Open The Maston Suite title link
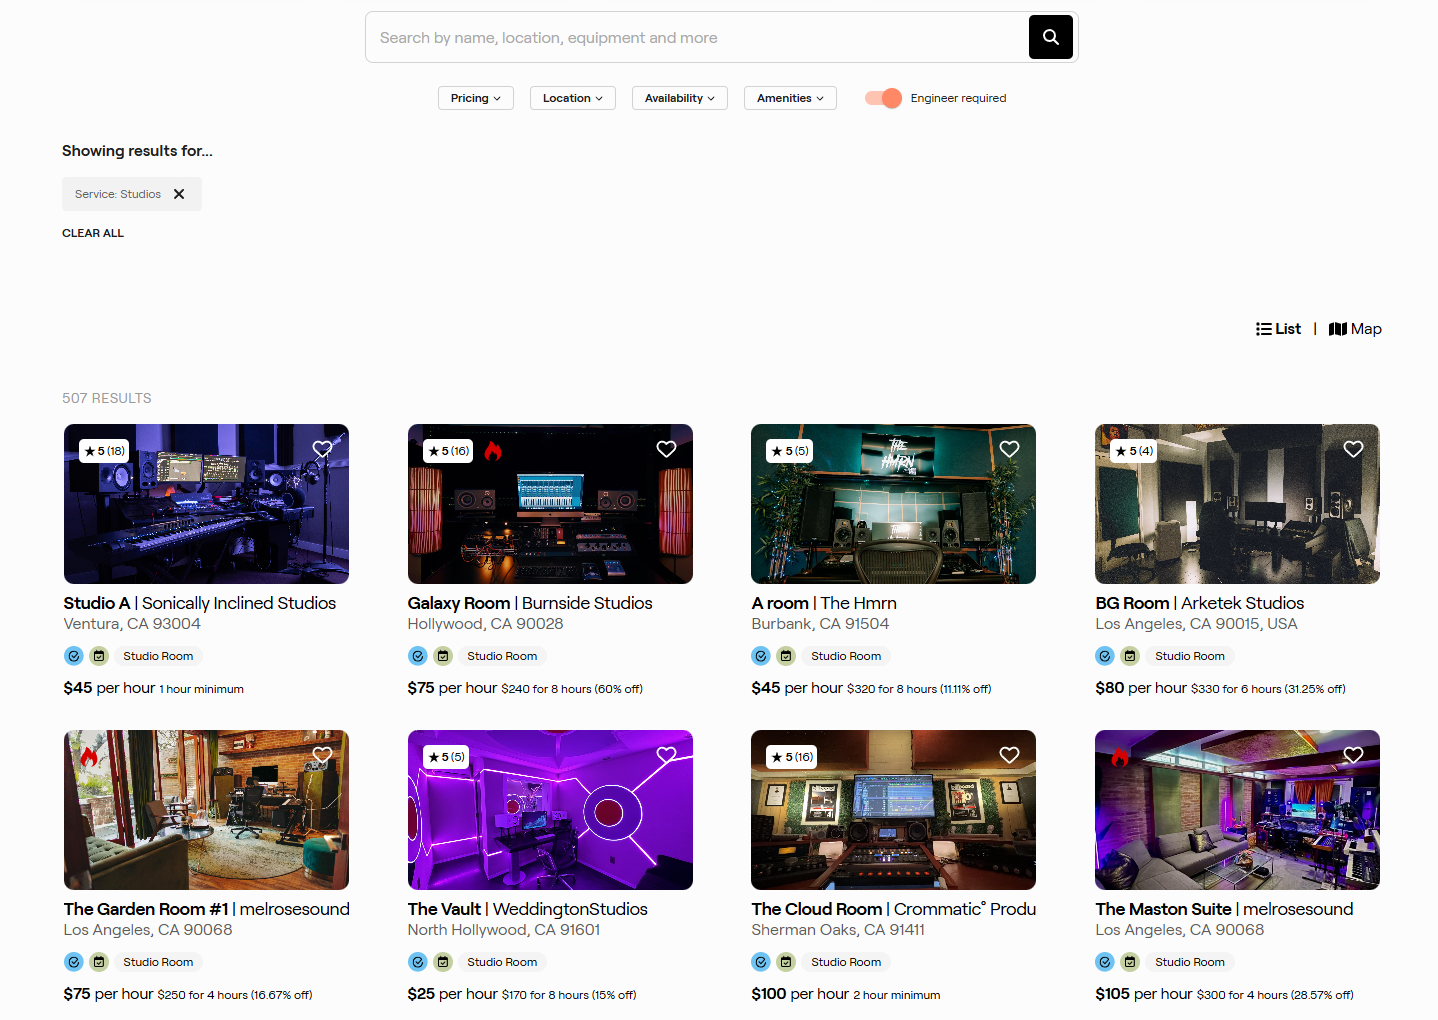The height and width of the screenshot is (1020, 1438). 1224,909
